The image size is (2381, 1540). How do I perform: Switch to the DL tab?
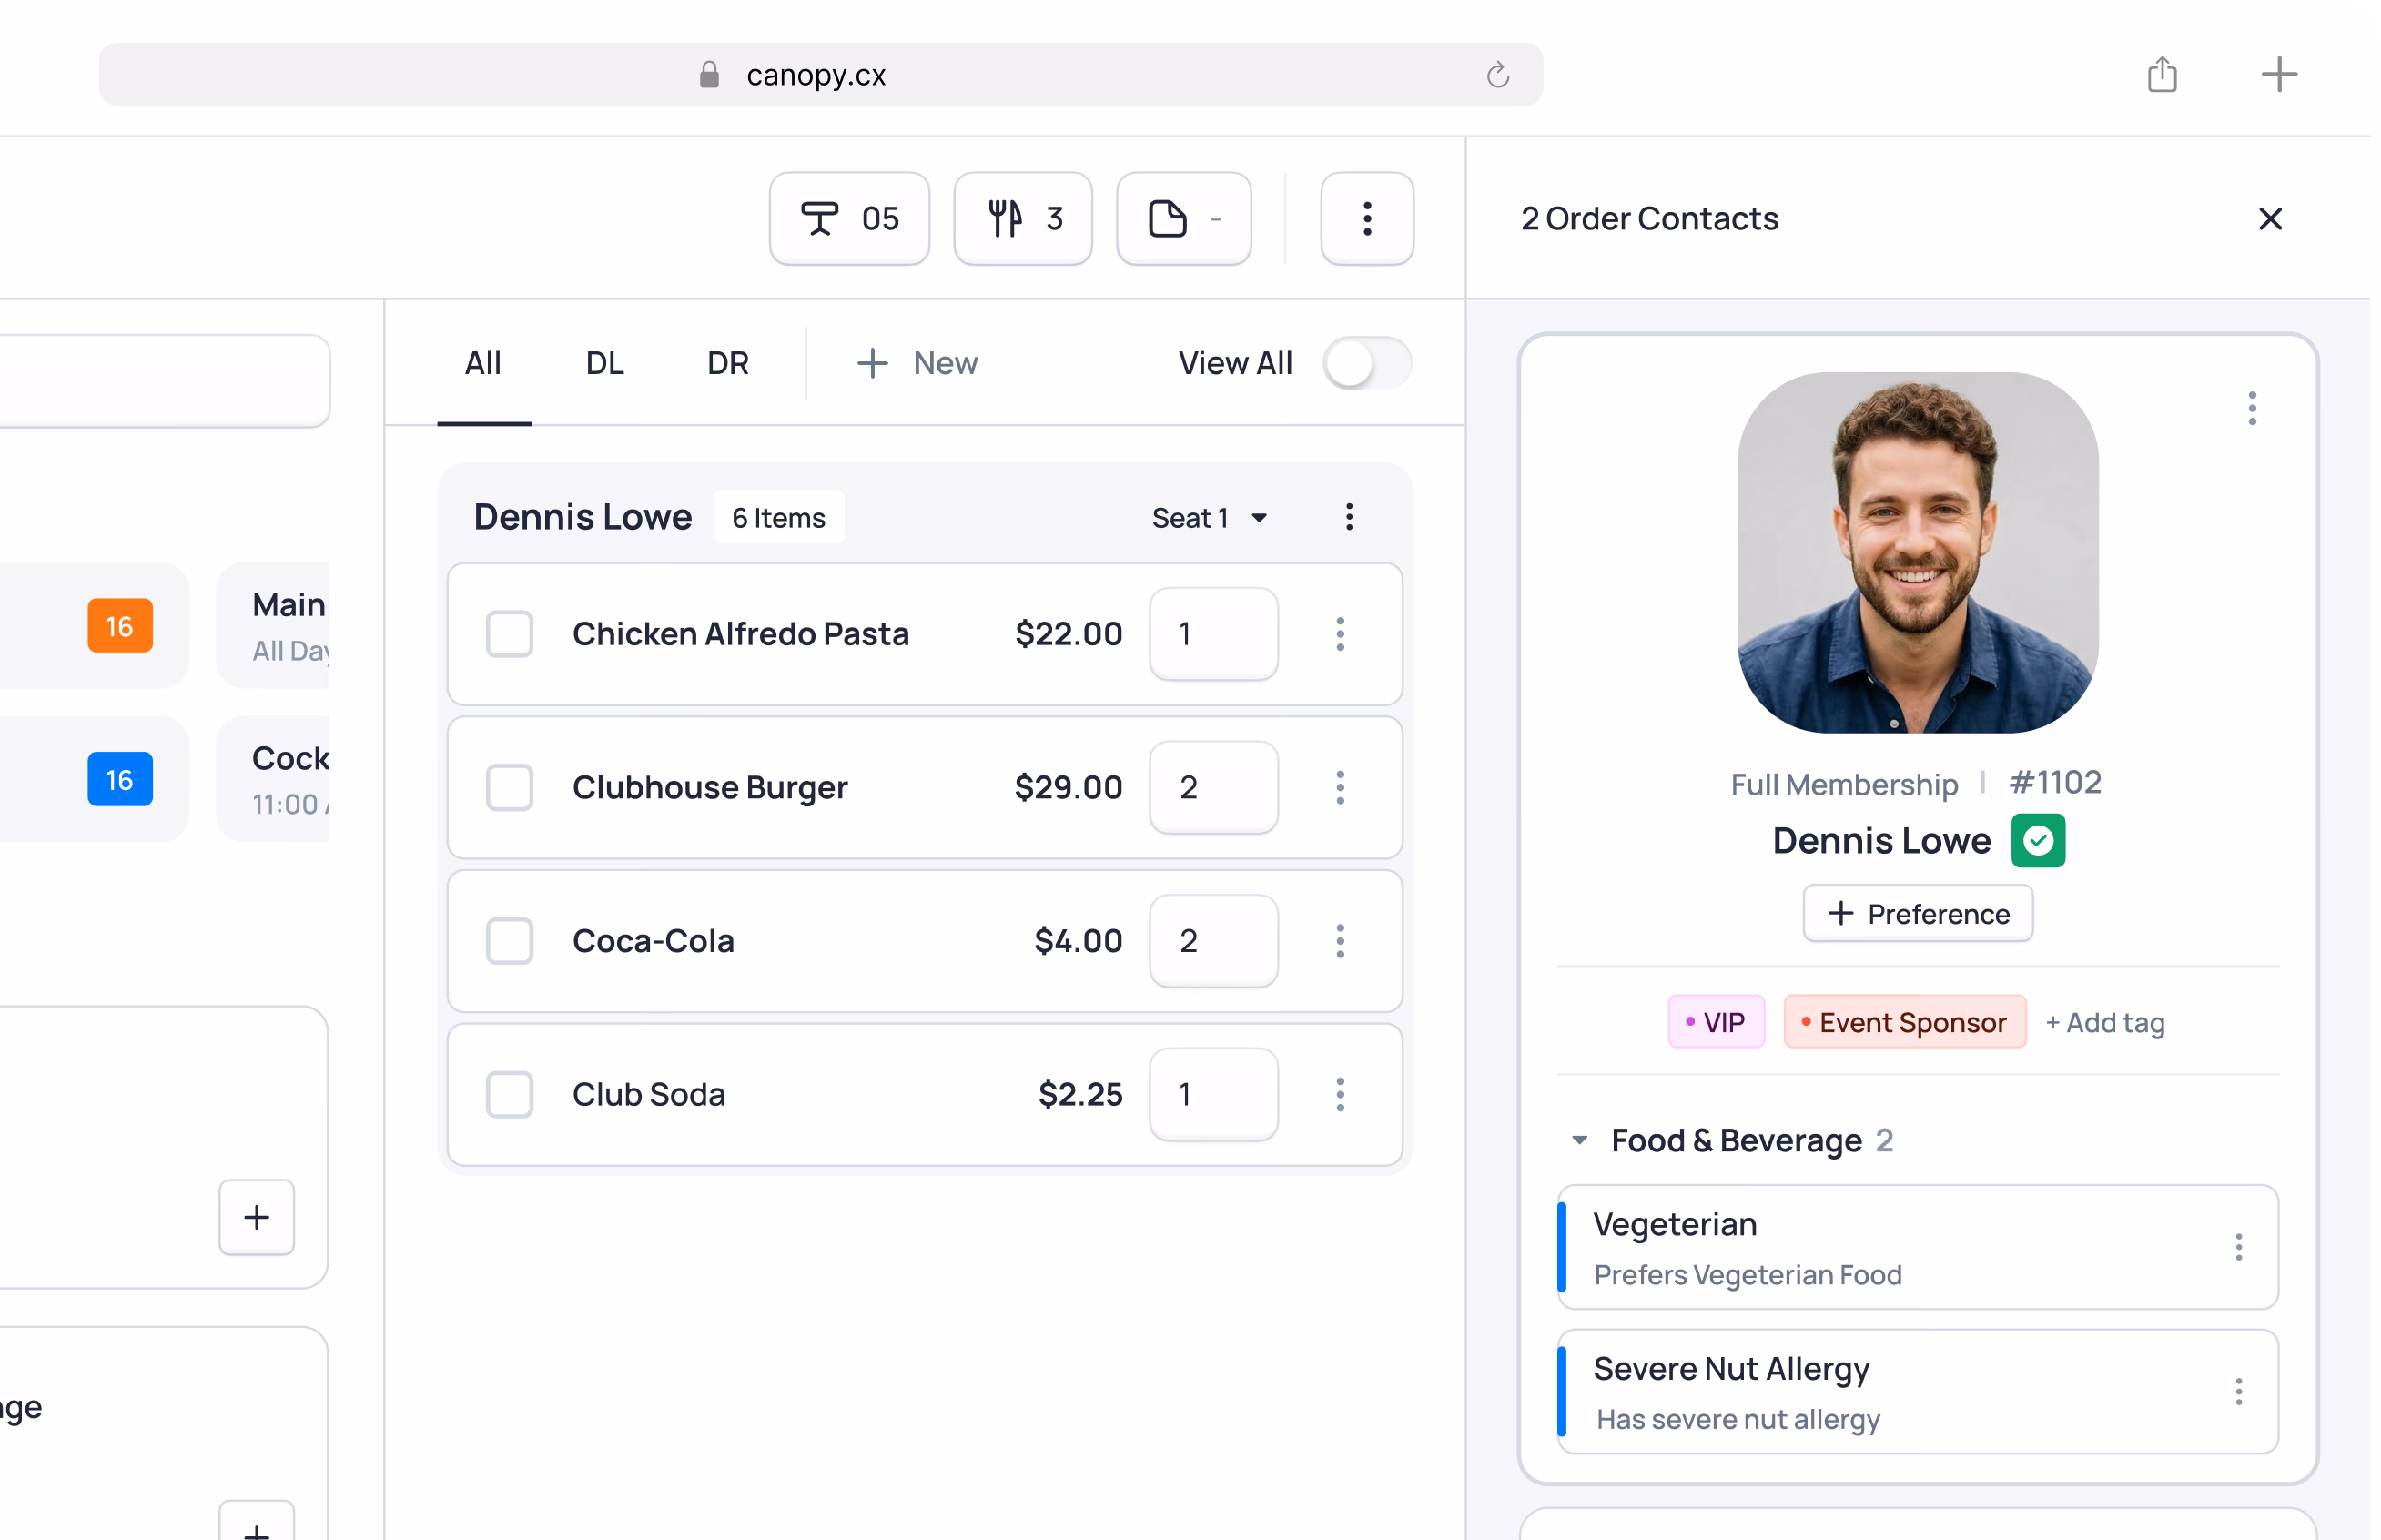click(x=605, y=363)
